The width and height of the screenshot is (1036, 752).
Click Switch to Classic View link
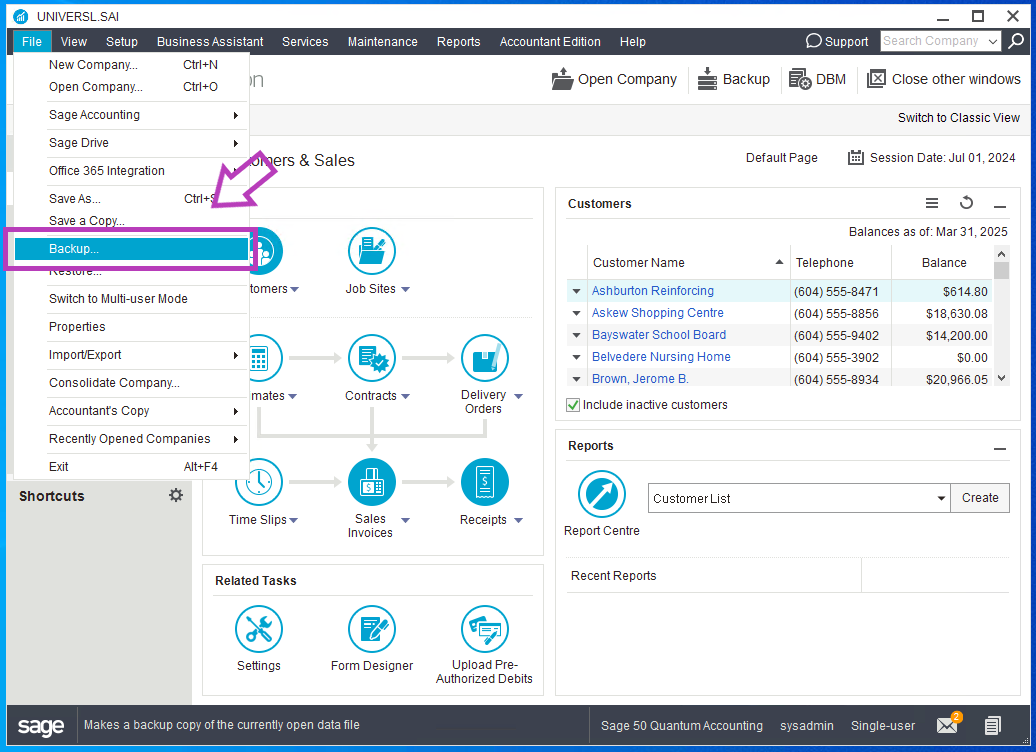[958, 118]
